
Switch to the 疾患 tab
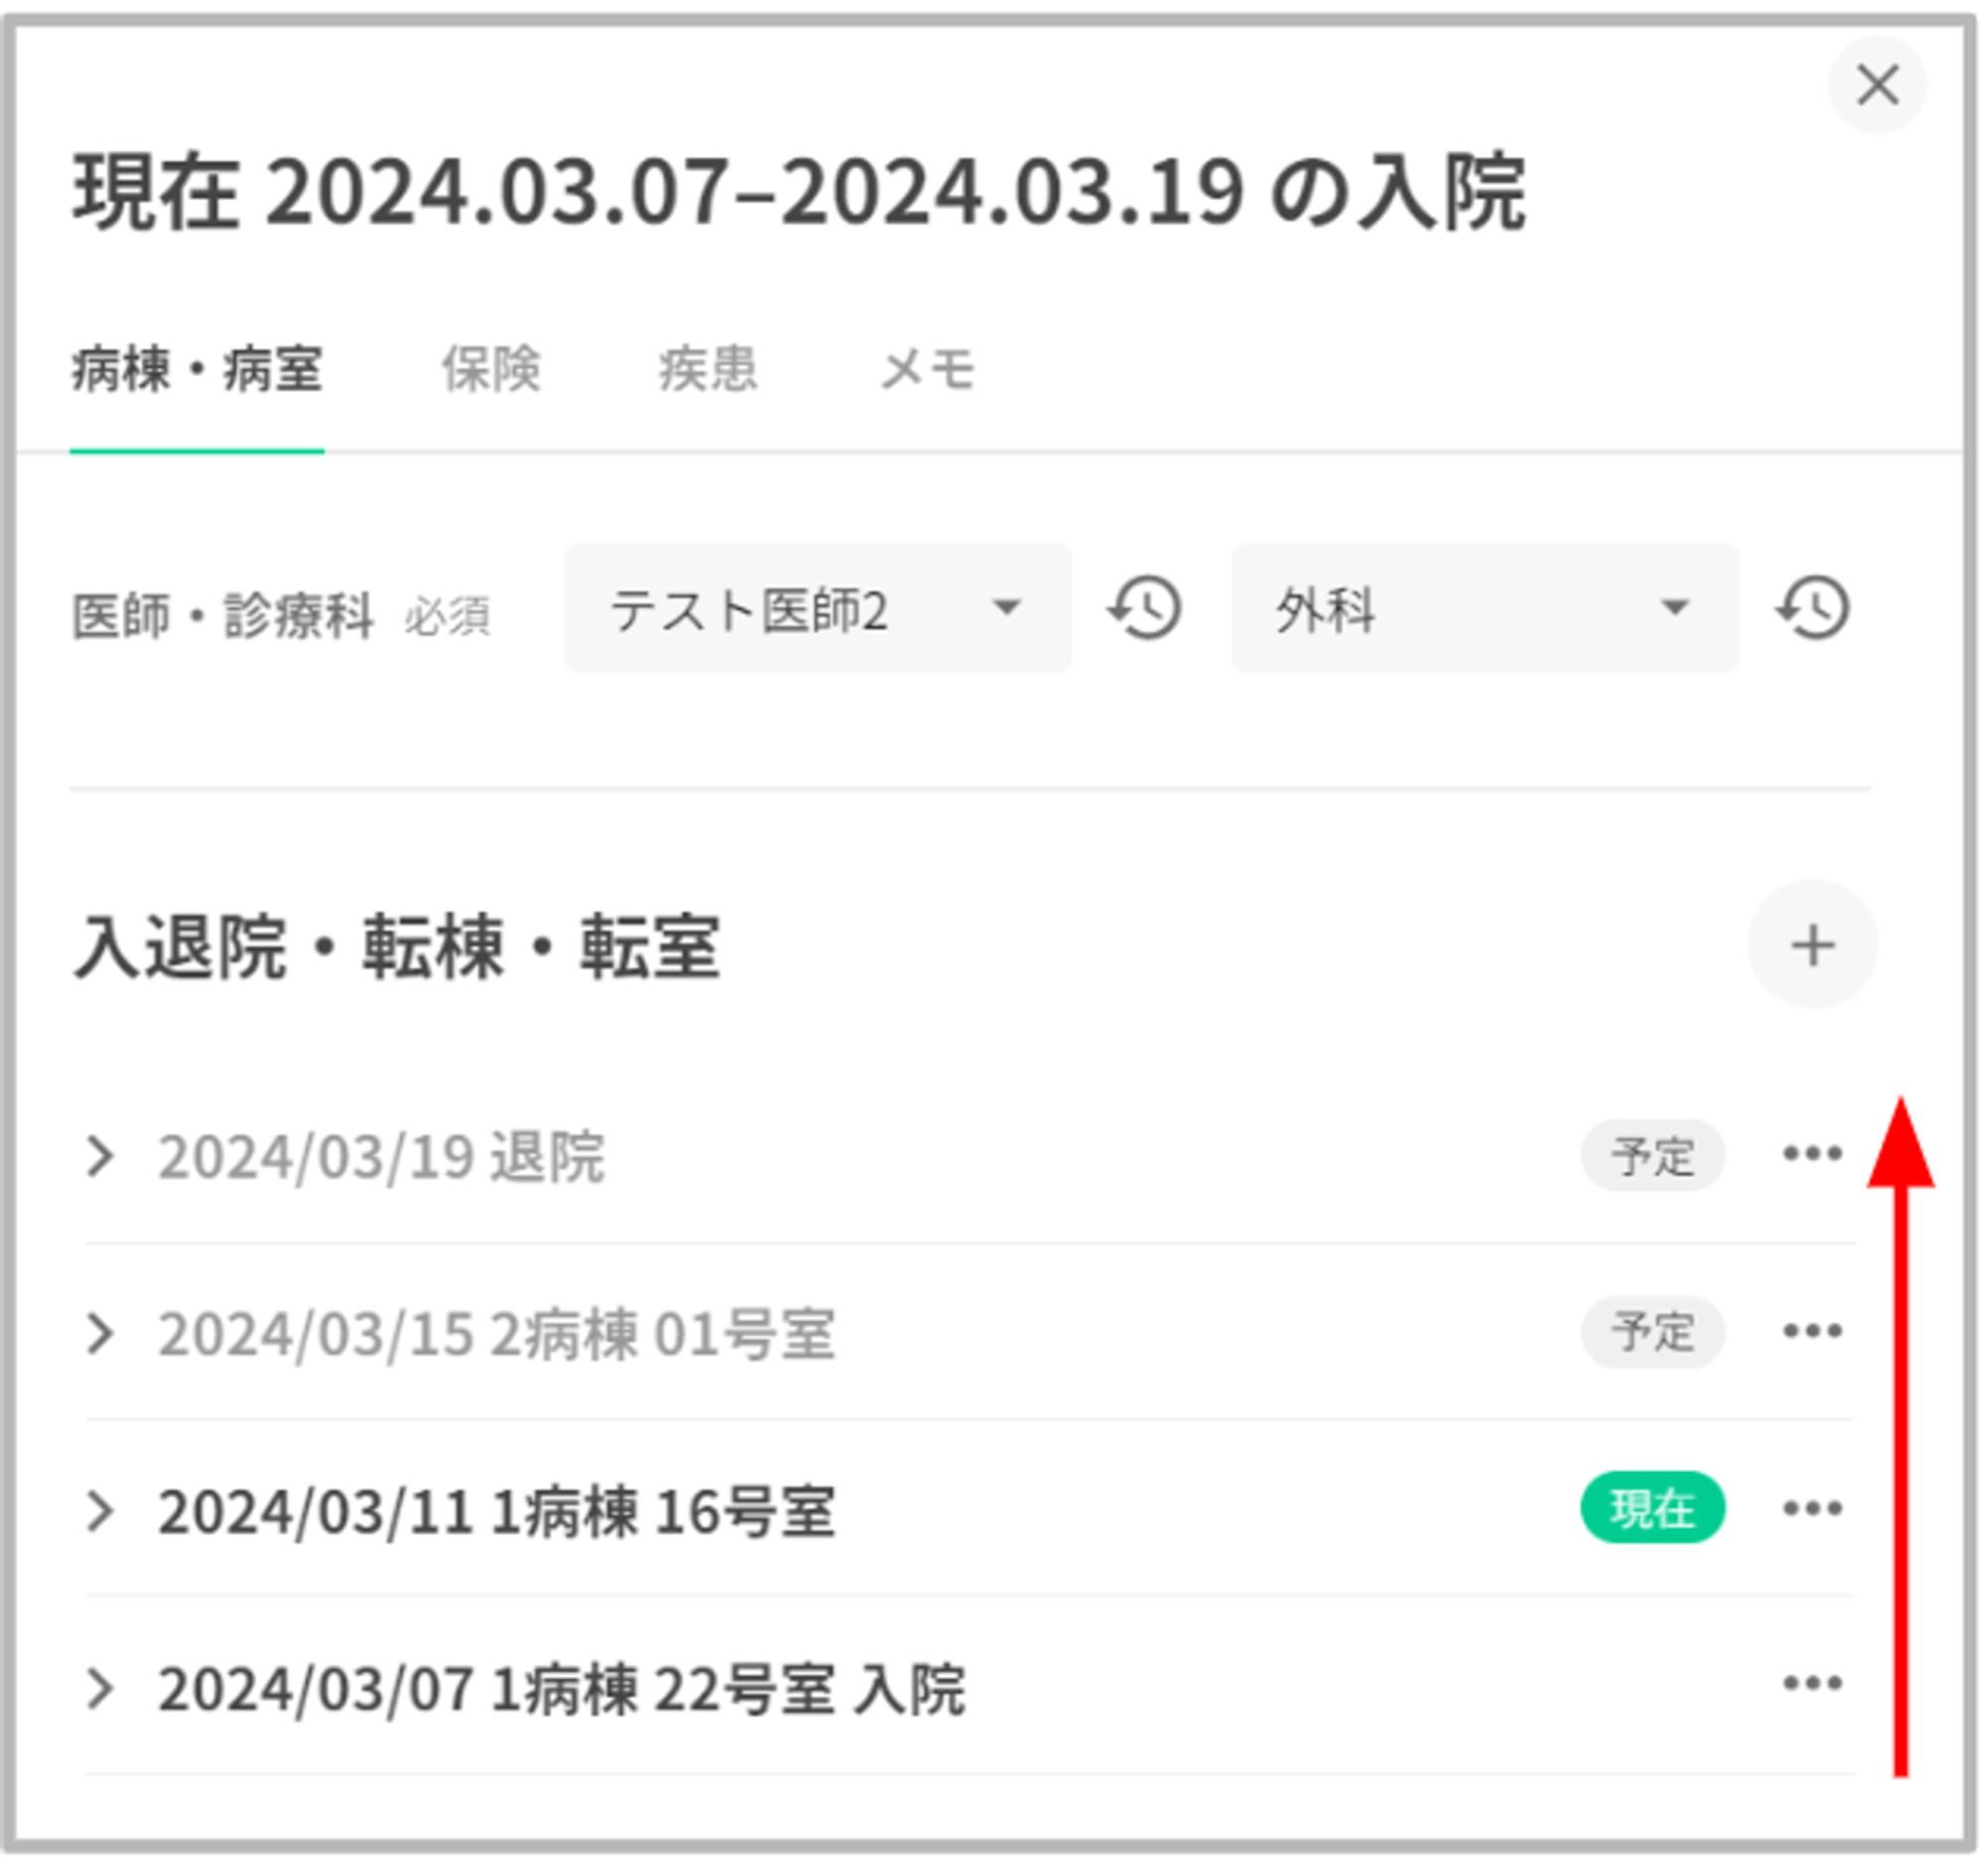pos(708,369)
